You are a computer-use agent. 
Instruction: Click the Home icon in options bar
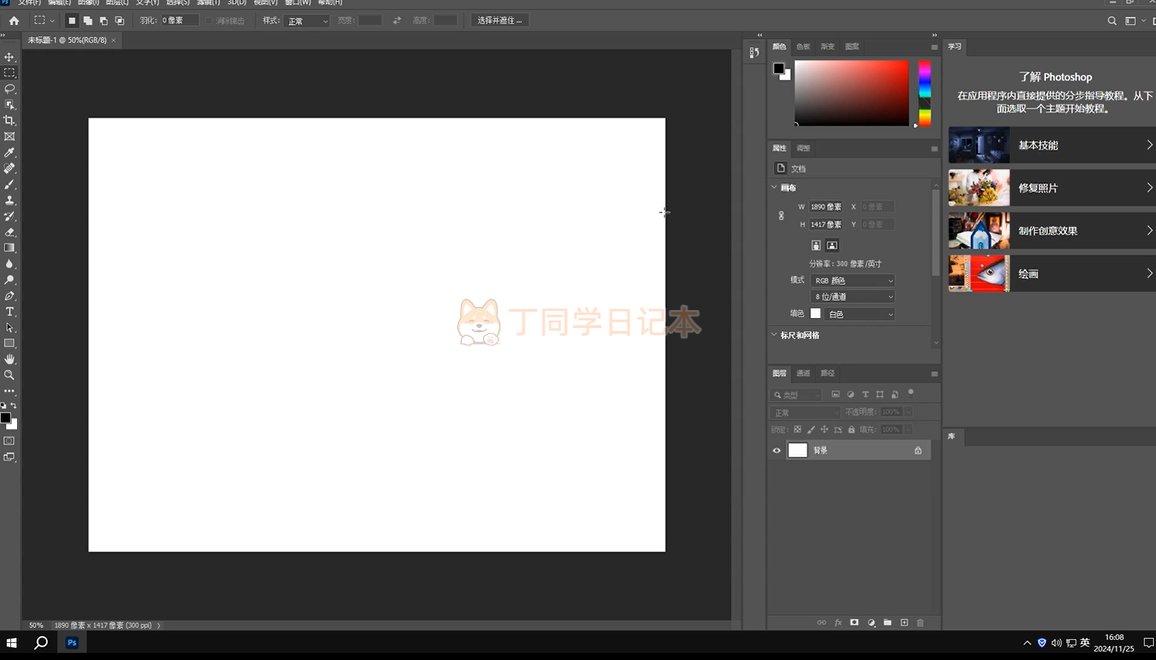(14, 20)
